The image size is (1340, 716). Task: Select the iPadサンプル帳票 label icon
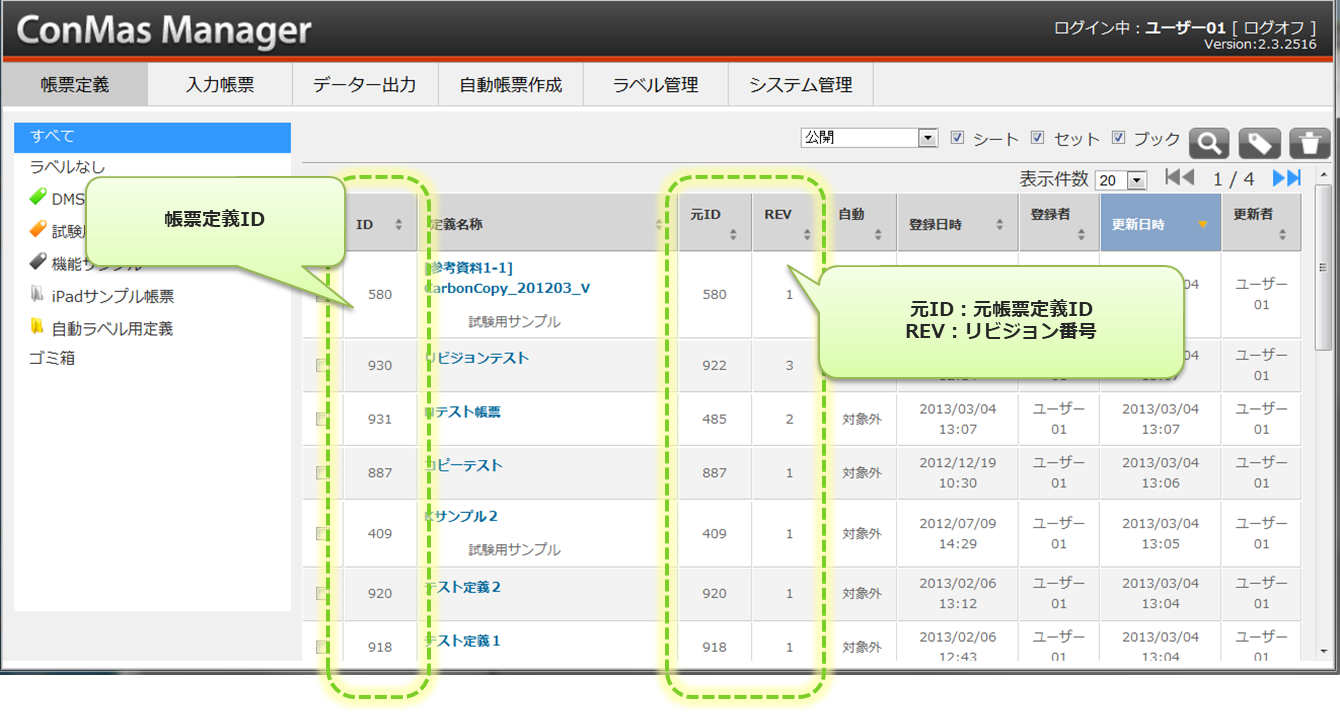pyautogui.click(x=38, y=296)
